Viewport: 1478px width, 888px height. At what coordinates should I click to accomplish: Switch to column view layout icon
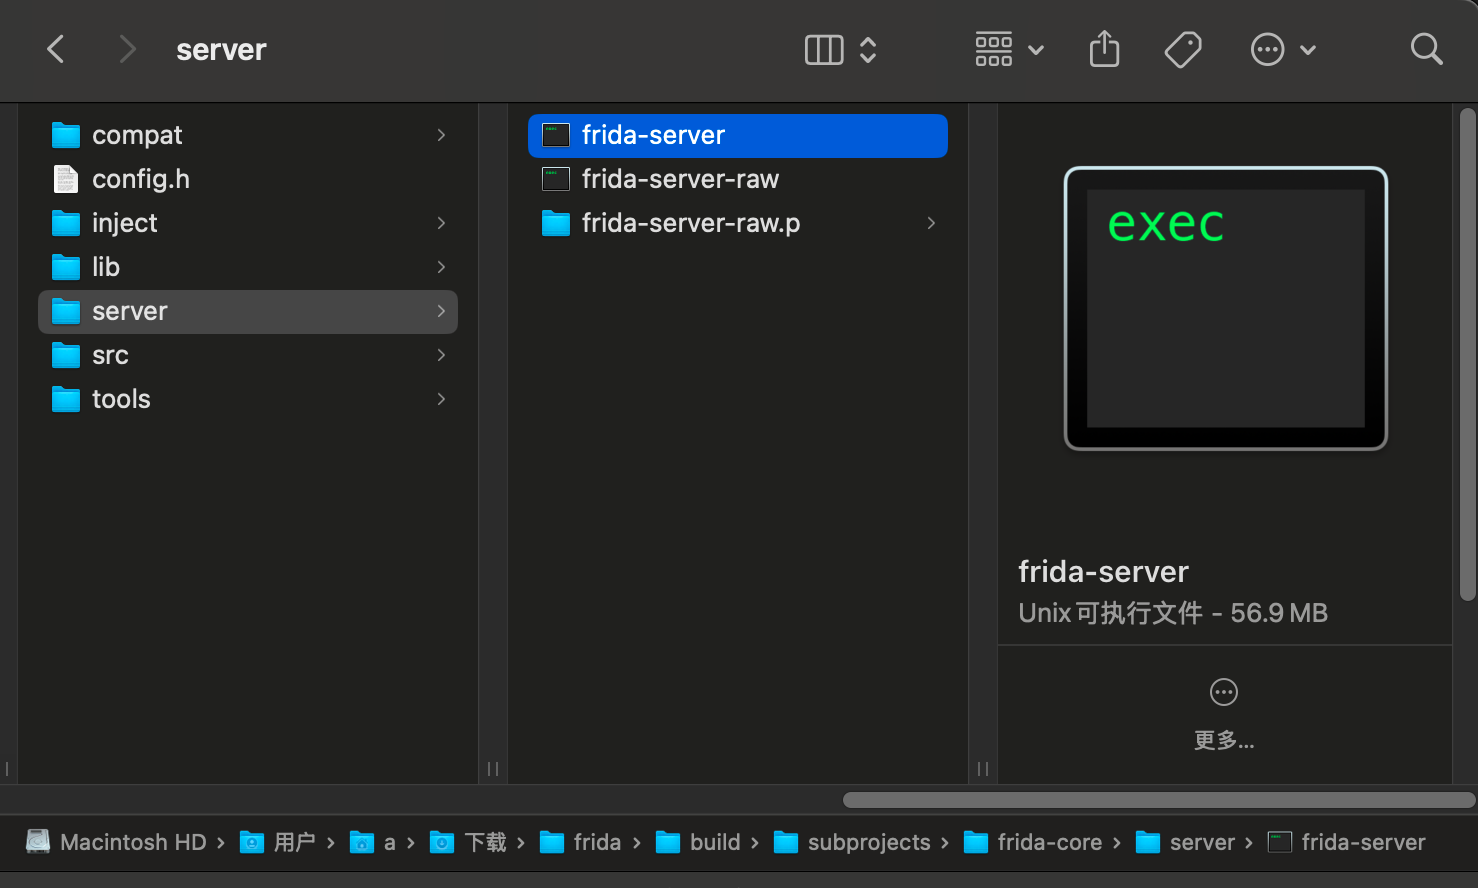point(824,50)
